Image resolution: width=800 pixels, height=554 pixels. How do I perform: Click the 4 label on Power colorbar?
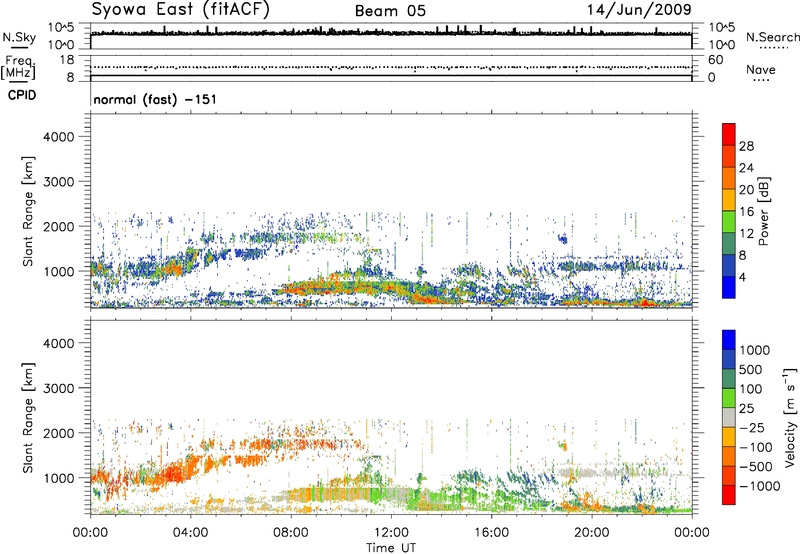(x=742, y=278)
